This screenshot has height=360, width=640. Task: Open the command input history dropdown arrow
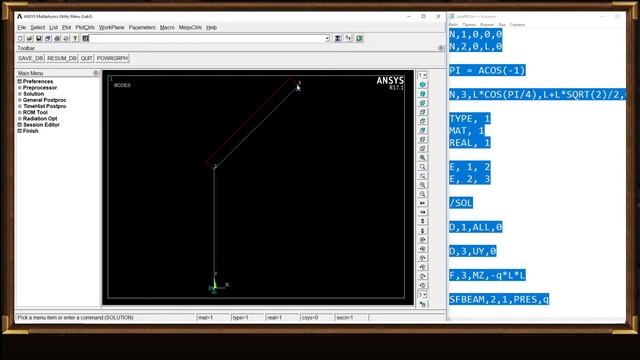327,38
